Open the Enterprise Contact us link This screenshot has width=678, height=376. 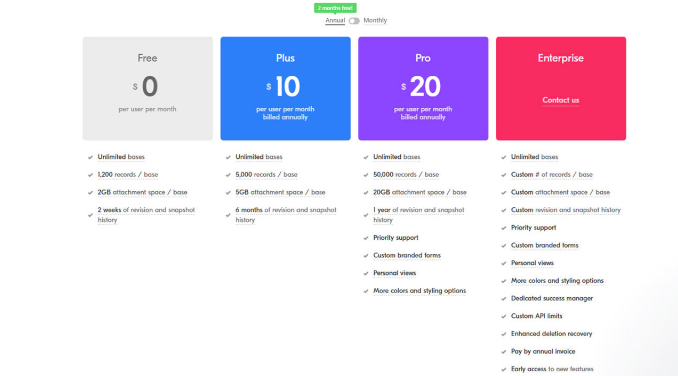click(x=560, y=100)
